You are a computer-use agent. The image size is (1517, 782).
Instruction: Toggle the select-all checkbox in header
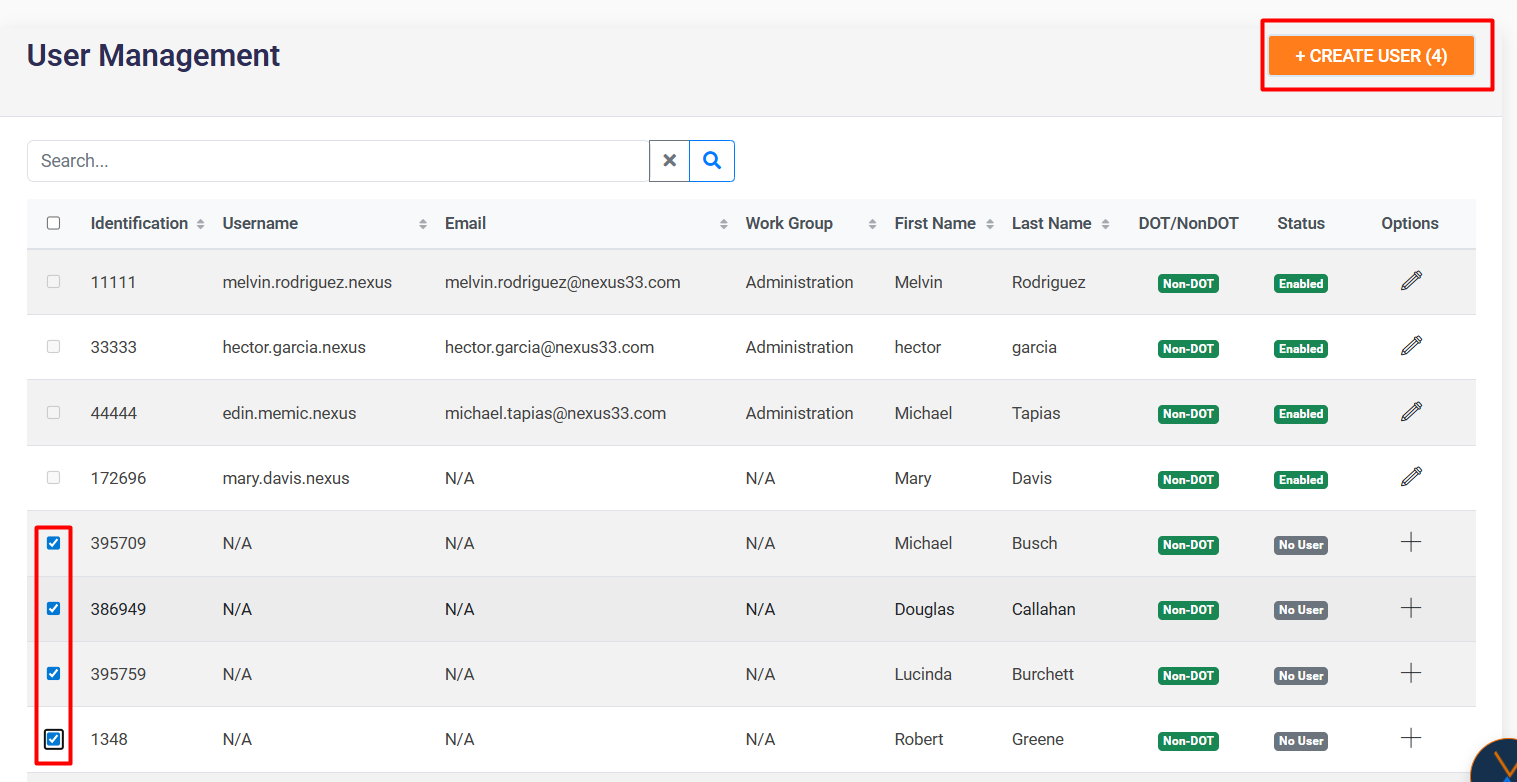pos(54,223)
